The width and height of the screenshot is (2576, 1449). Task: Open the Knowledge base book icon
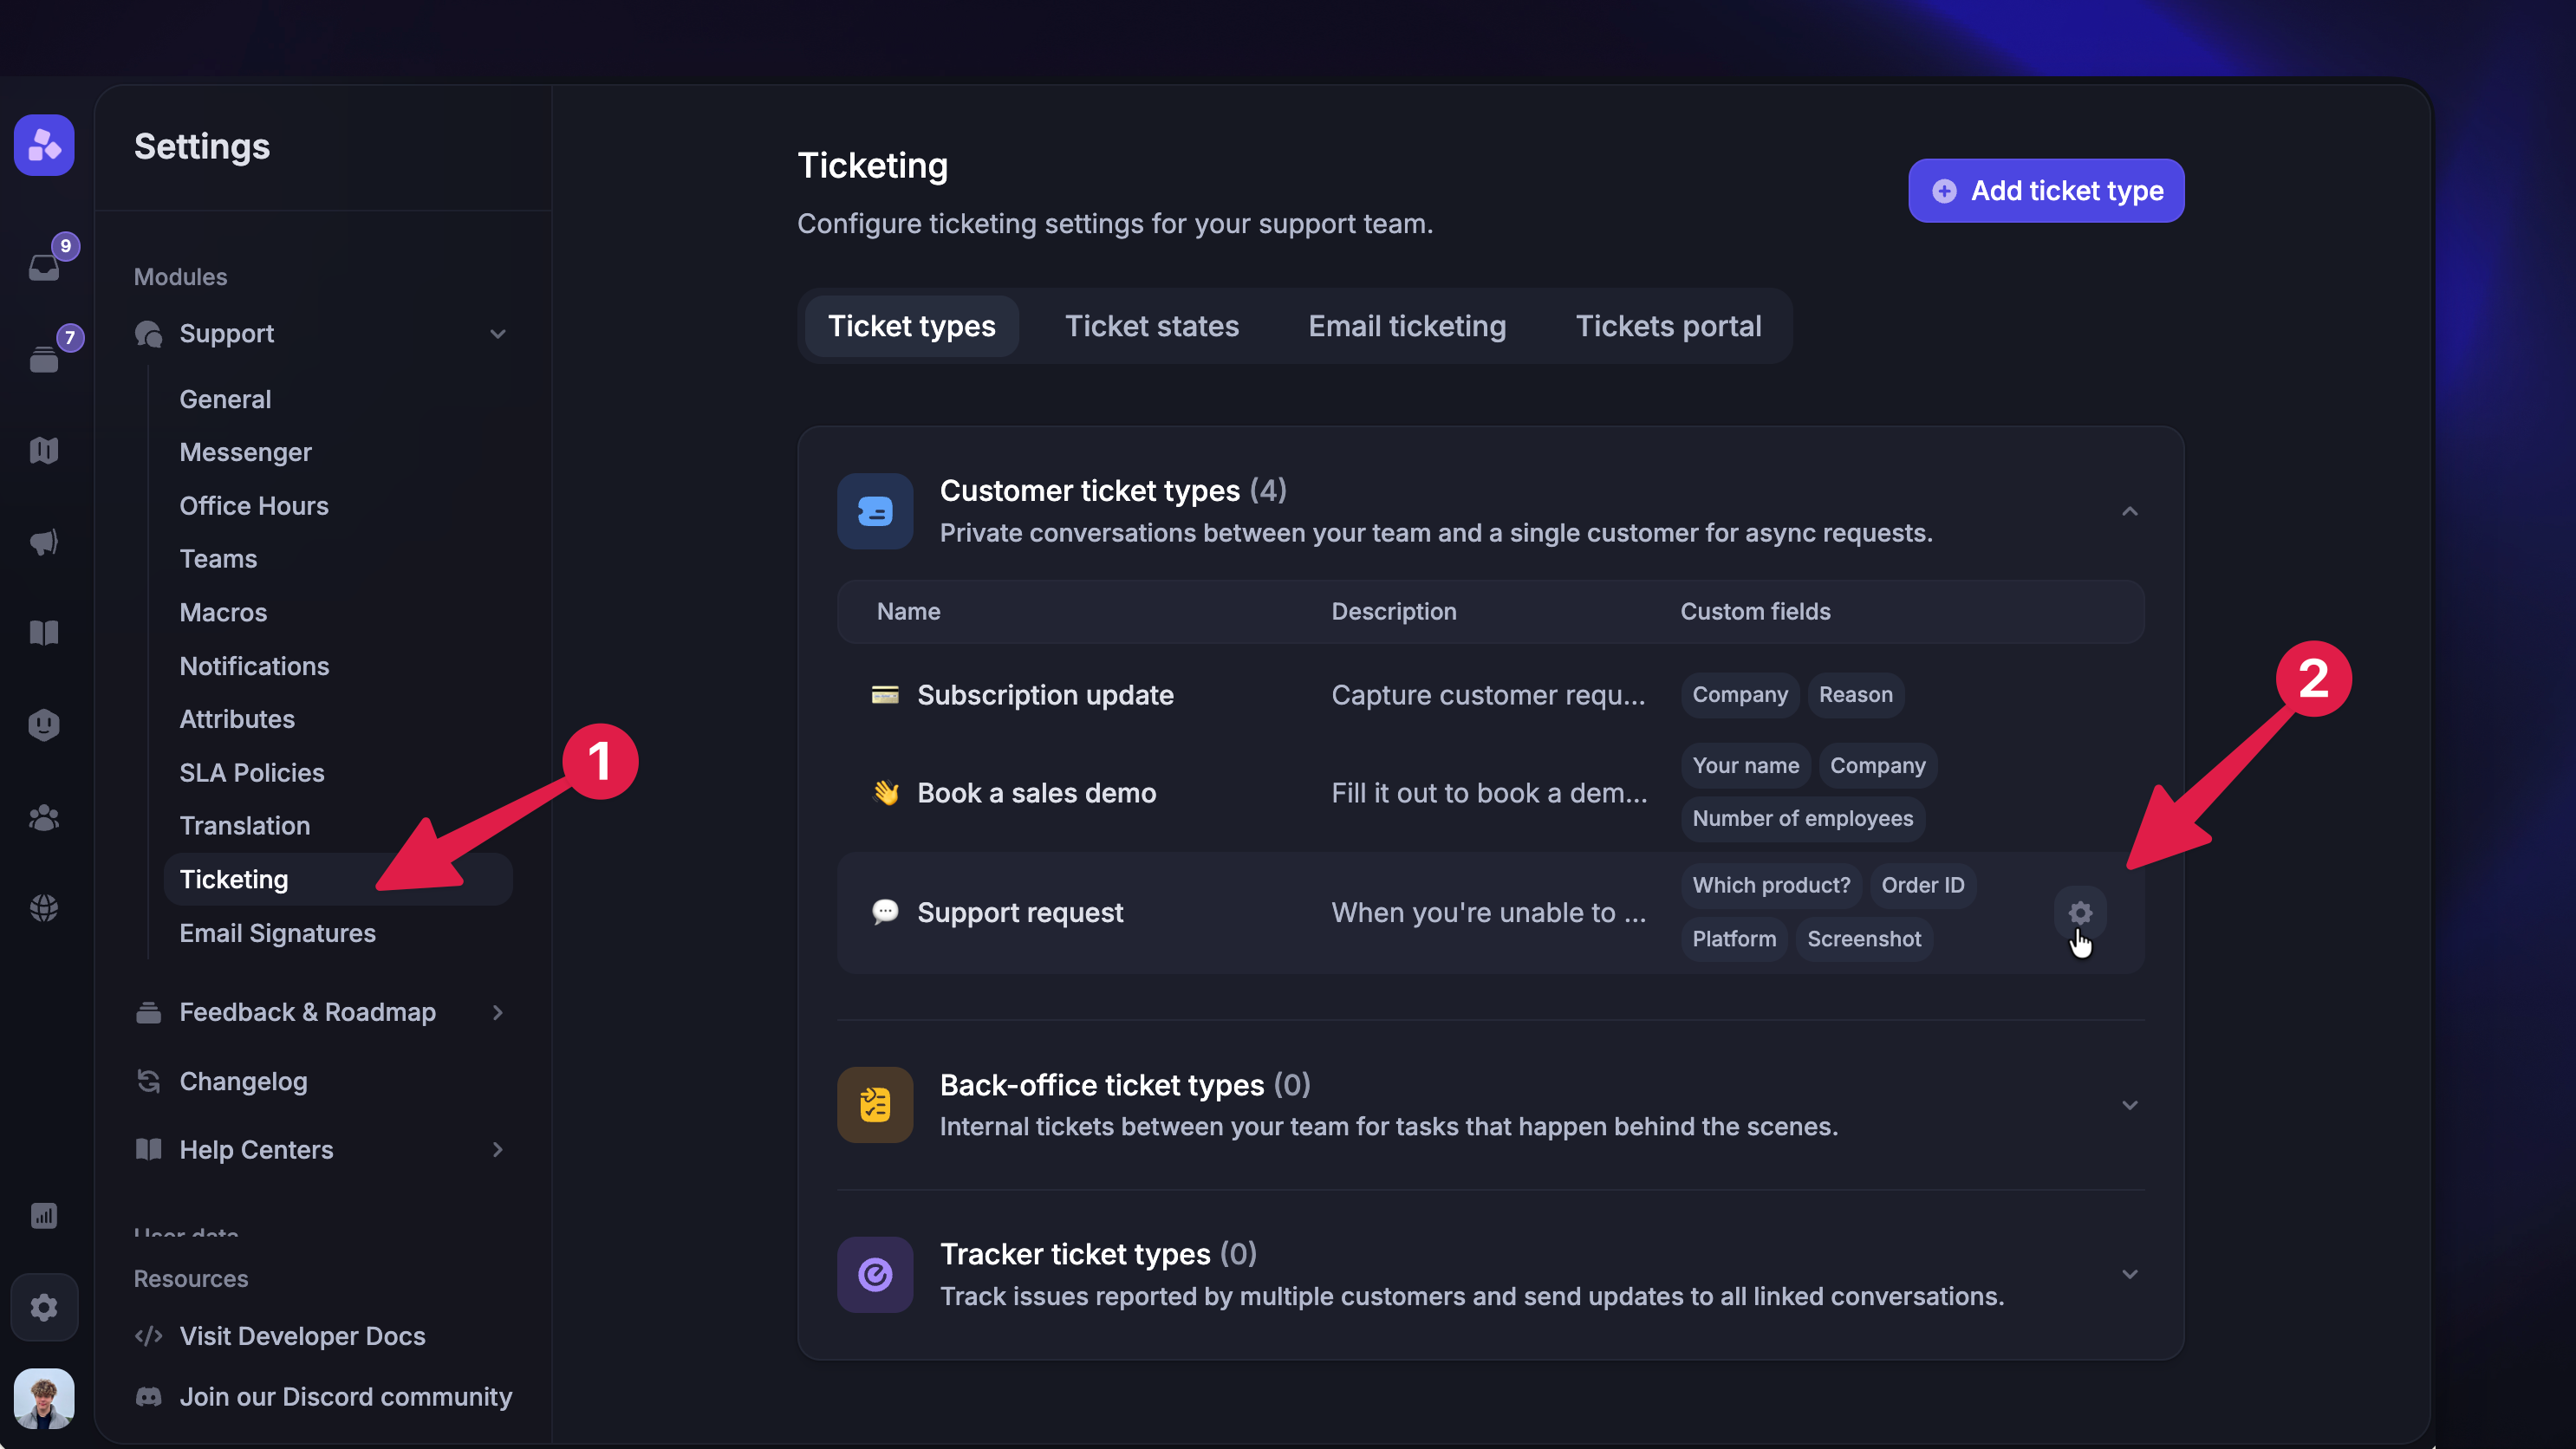click(x=43, y=632)
